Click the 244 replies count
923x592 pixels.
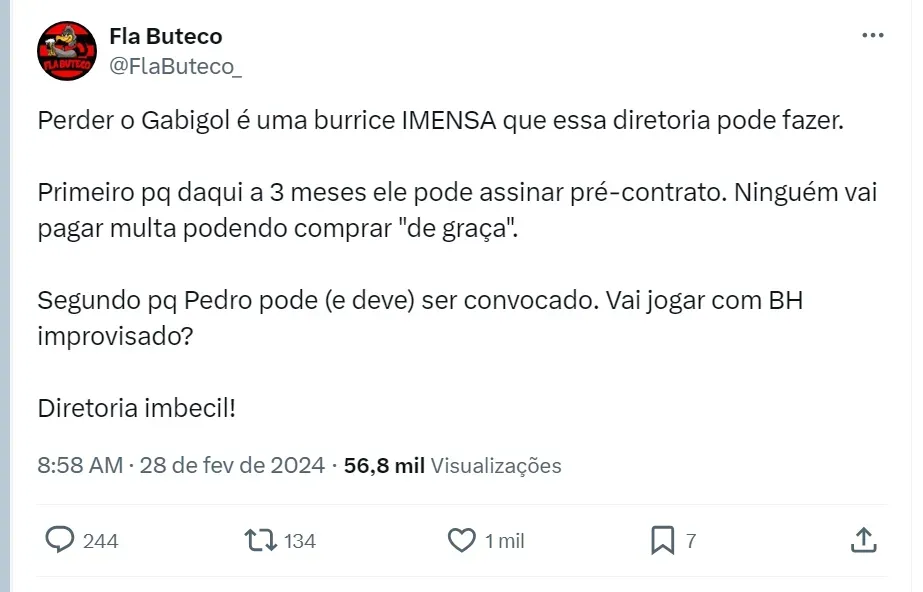coord(100,541)
